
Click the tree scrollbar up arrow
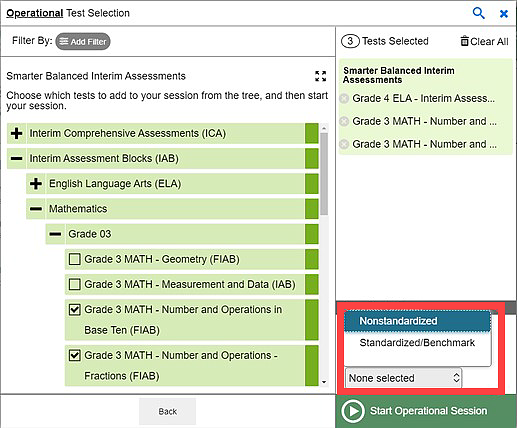324,128
